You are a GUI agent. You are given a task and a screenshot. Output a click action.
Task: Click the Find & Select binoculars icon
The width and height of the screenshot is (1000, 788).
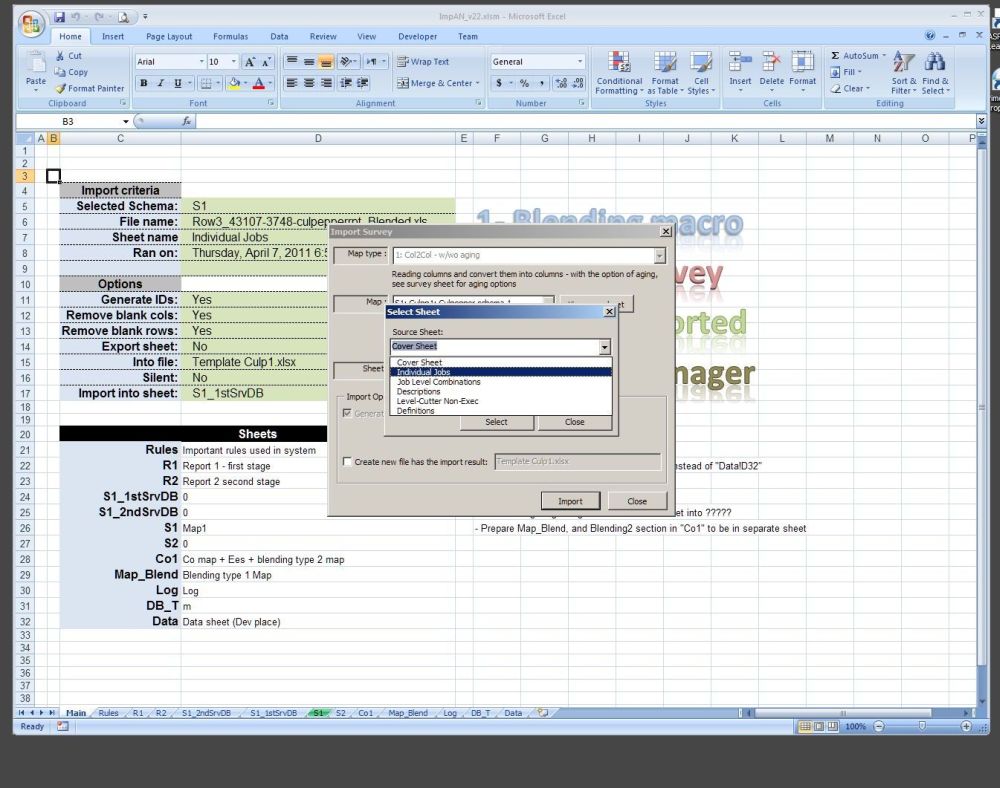pyautogui.click(x=934, y=62)
